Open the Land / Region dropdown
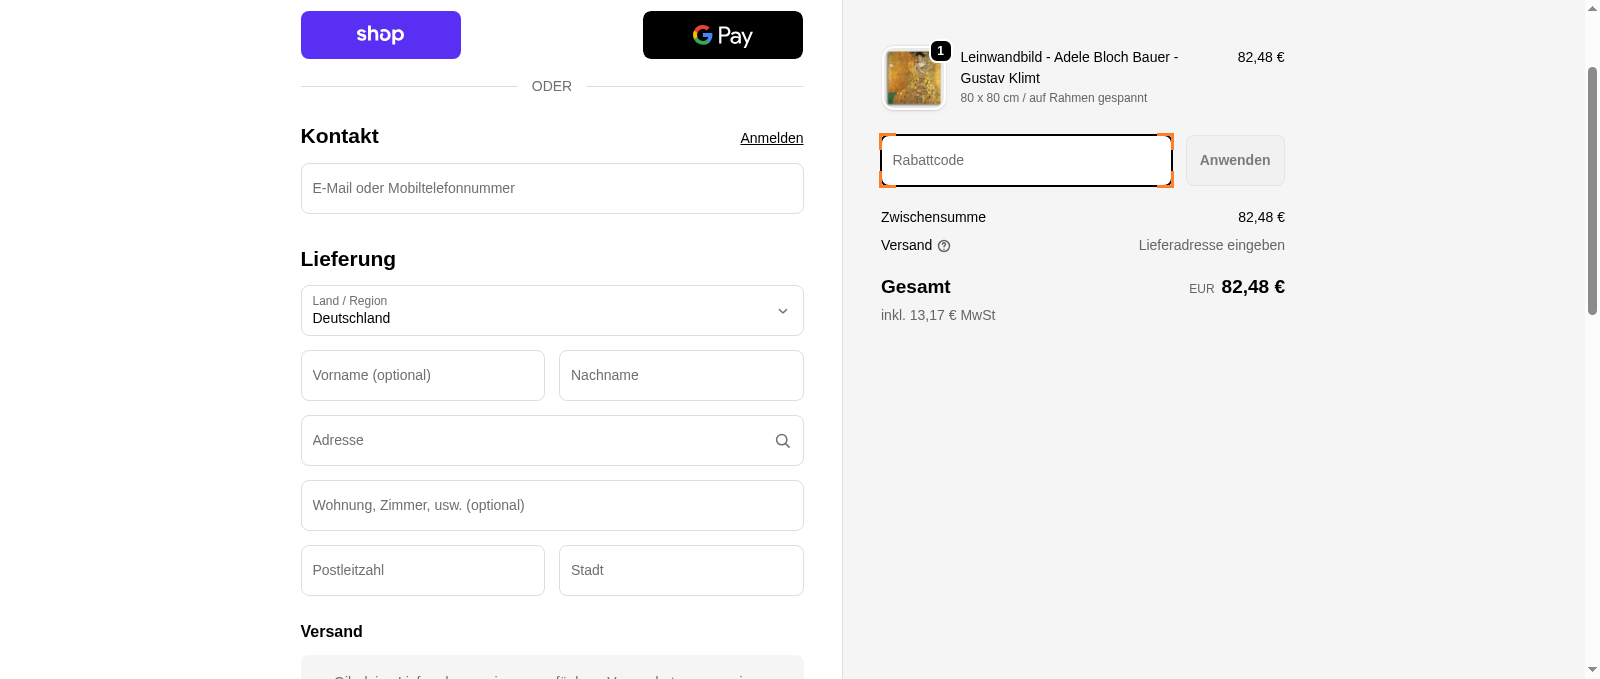1600x679 pixels. pyautogui.click(x=552, y=310)
